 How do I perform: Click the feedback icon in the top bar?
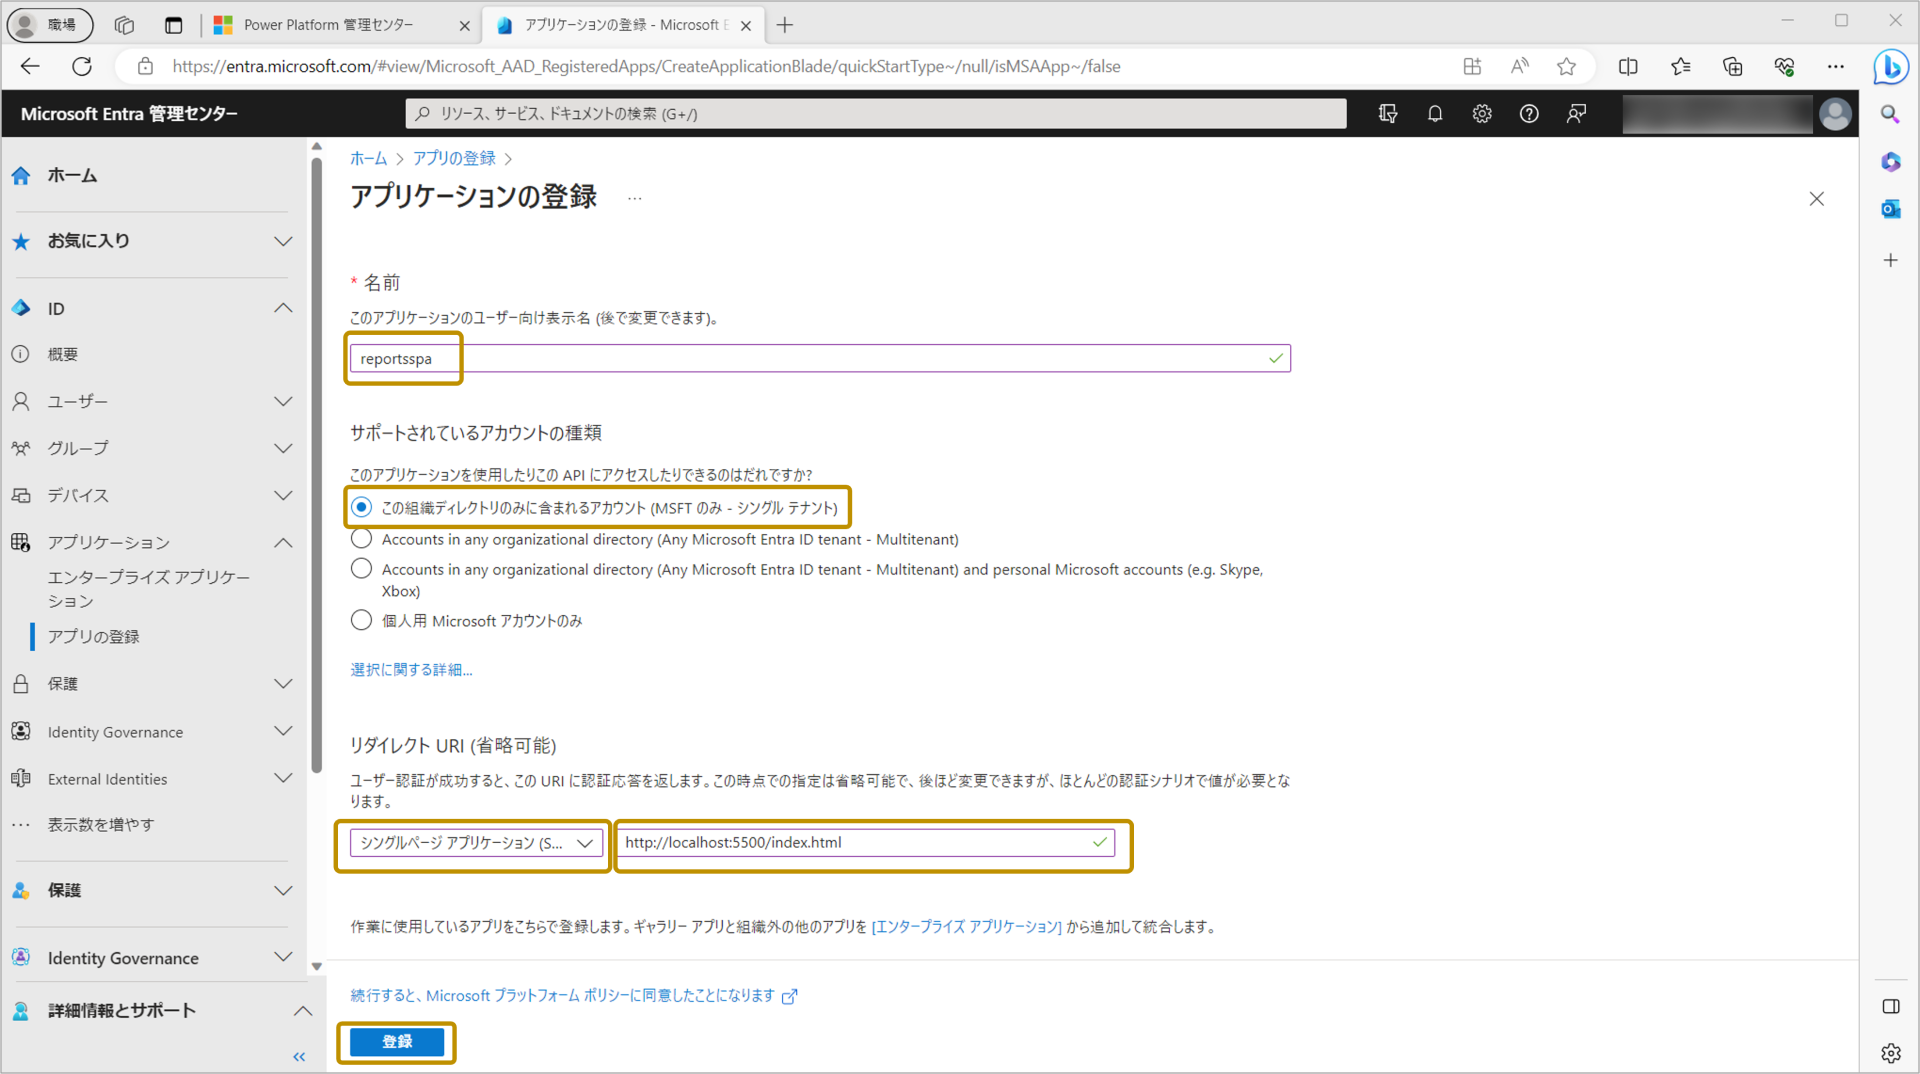tap(1576, 113)
